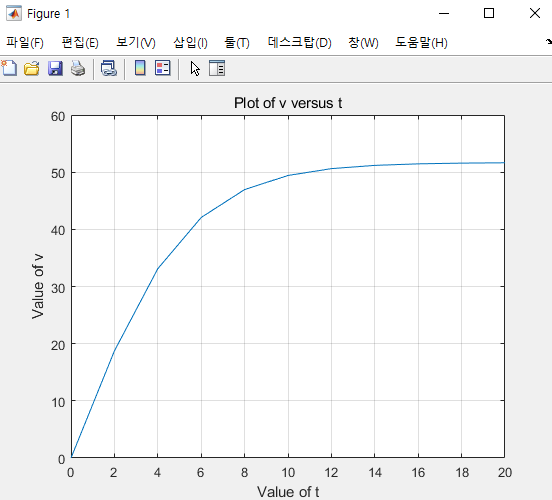Create a new figure with the New icon
552x500 pixels.
coord(9,68)
